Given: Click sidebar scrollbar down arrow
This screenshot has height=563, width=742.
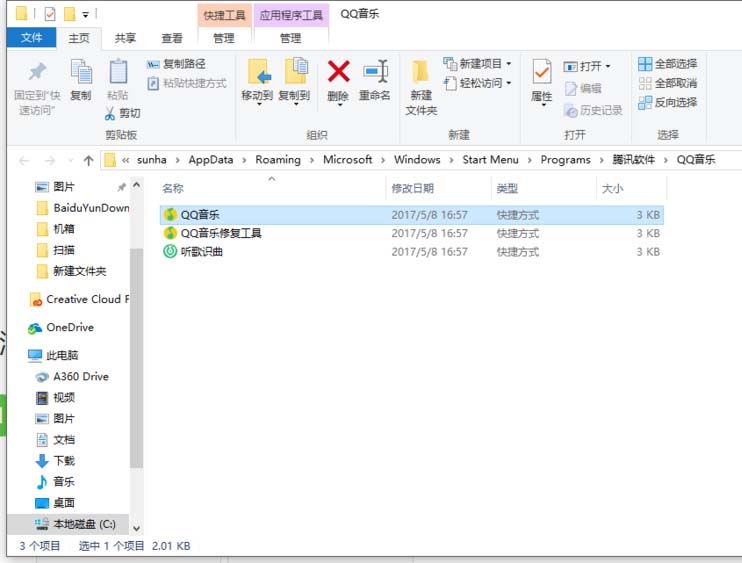Looking at the screenshot, I should 137,528.
